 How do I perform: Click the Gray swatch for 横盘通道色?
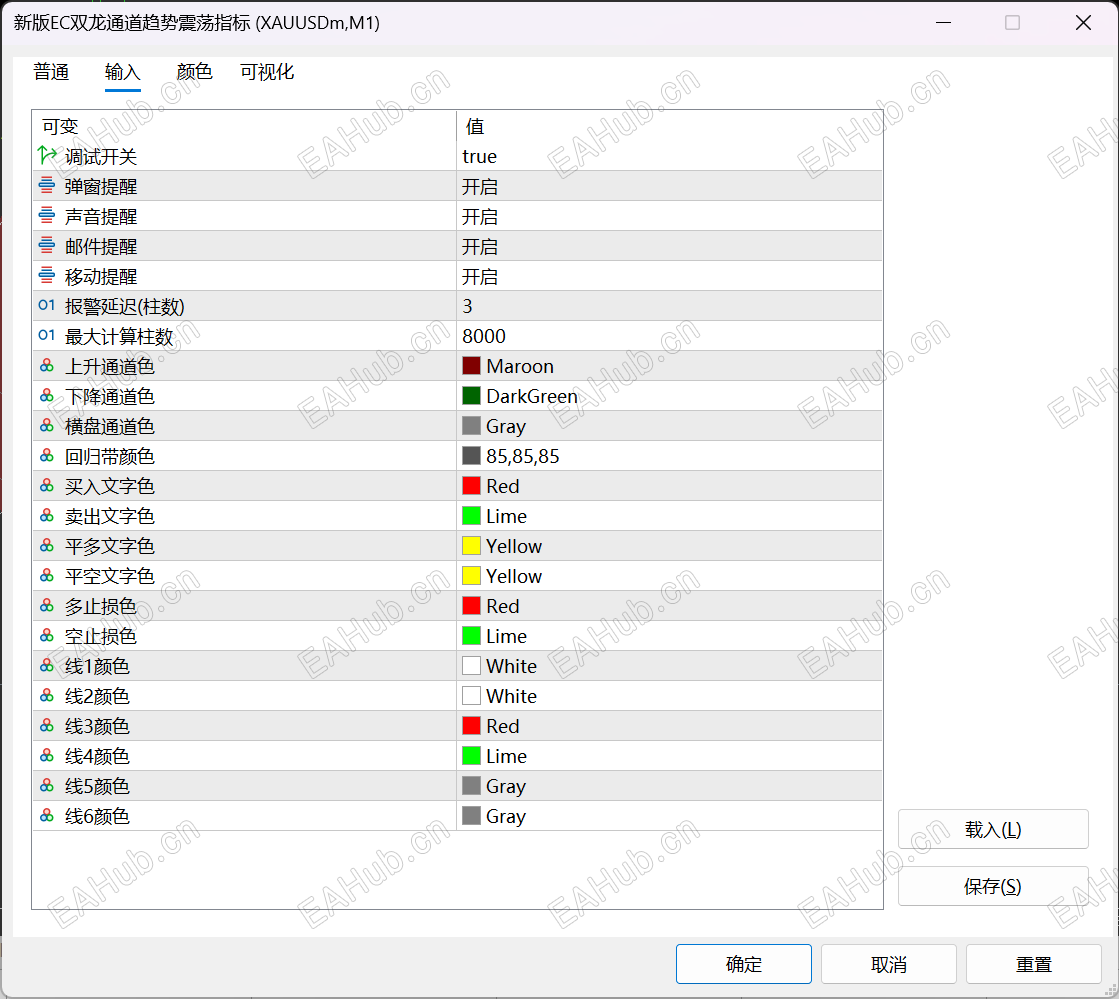[471, 425]
